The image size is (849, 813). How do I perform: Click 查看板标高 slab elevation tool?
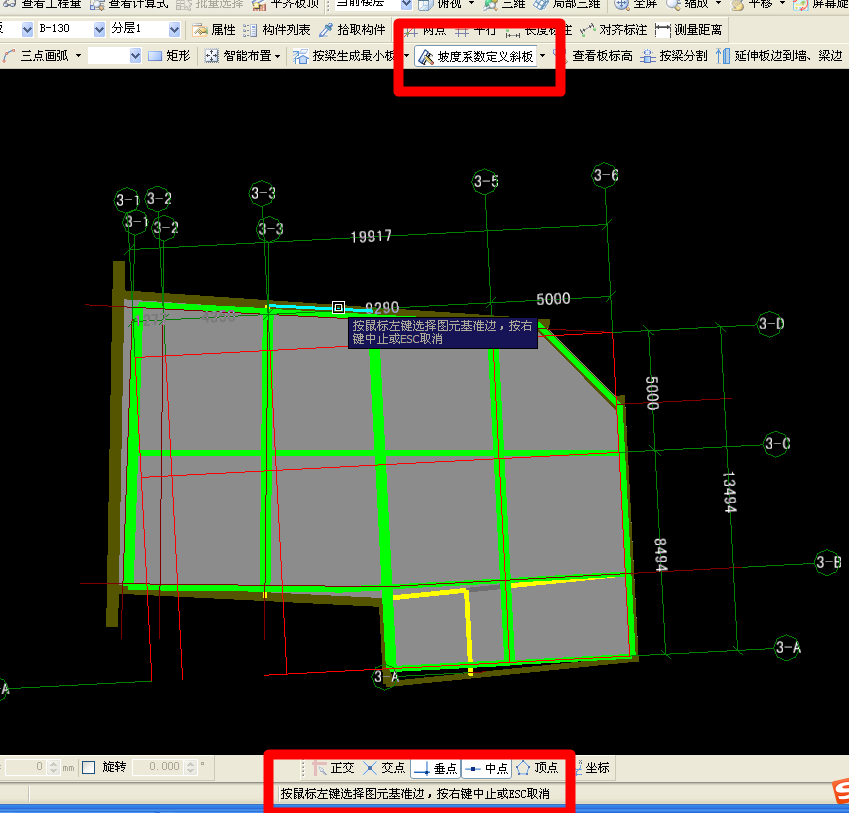point(602,56)
